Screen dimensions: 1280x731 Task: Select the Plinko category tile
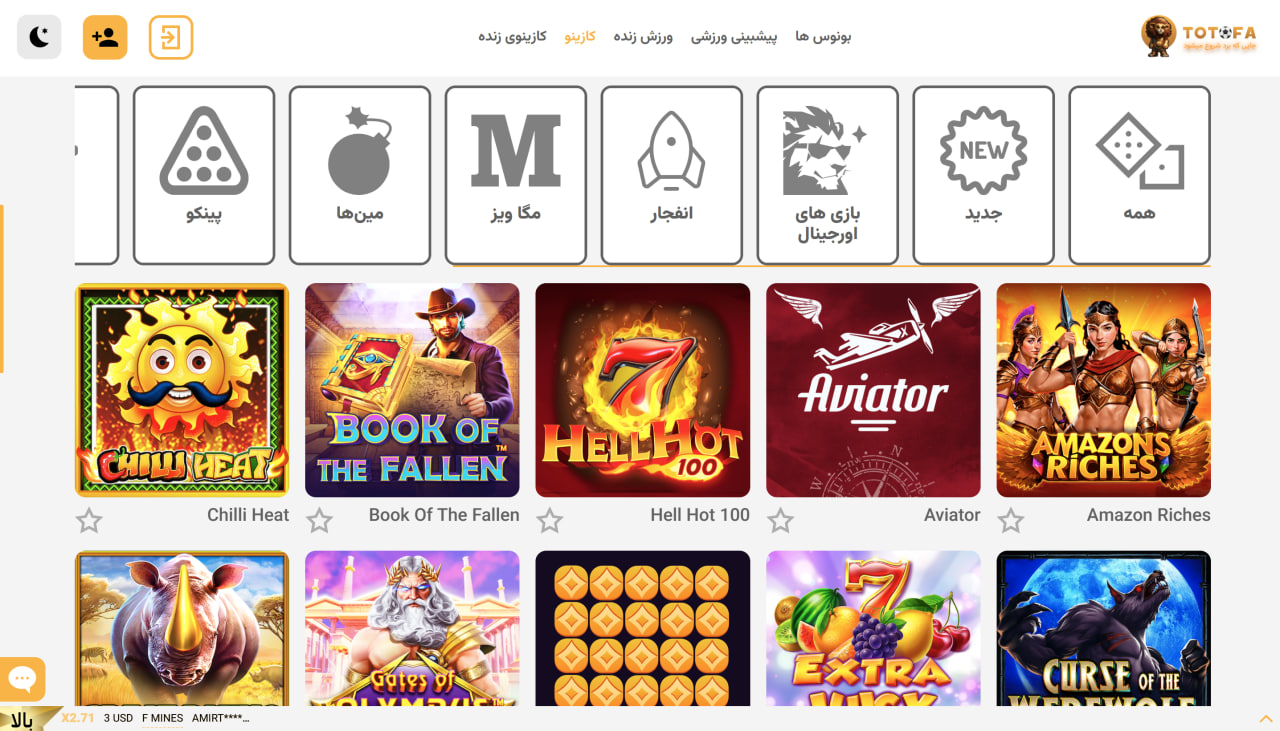(204, 175)
